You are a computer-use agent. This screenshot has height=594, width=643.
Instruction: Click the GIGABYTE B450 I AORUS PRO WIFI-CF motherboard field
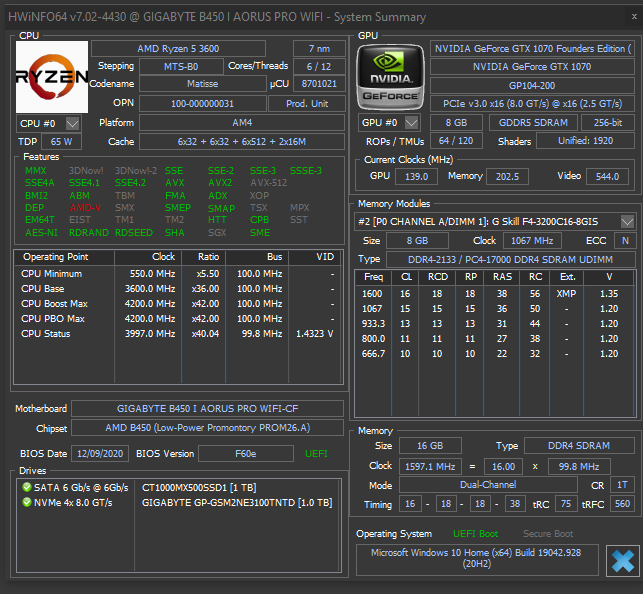point(207,409)
